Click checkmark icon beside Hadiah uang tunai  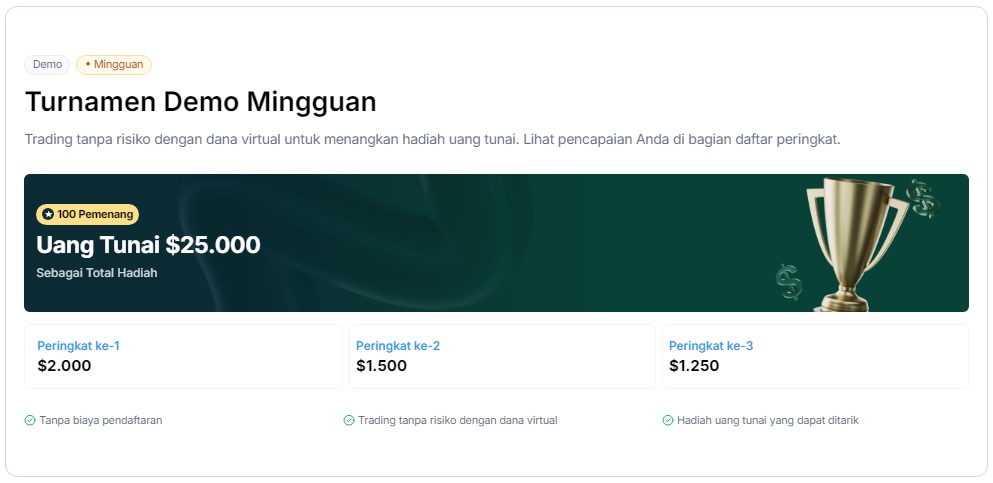click(668, 421)
